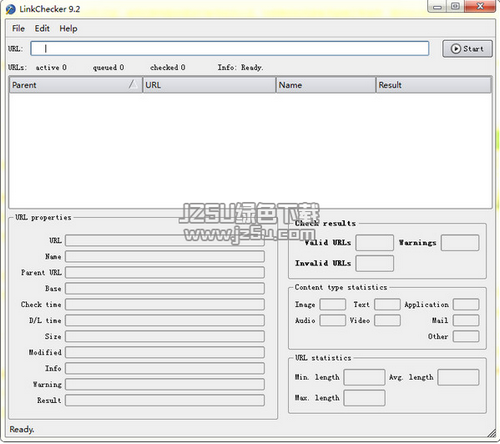Image resolution: width=500 pixels, height=444 pixels.
Task: Sort the table by URL column
Action: click(209, 85)
